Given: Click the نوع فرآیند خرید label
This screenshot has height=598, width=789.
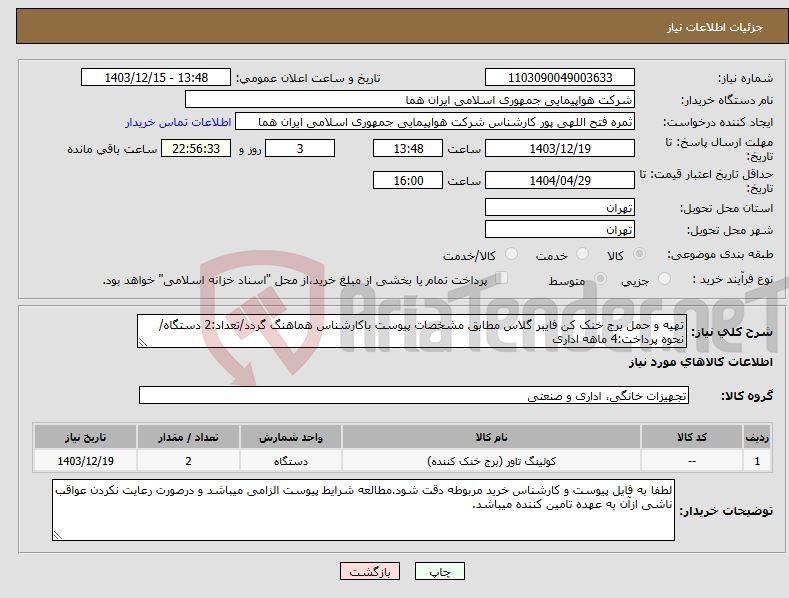Looking at the screenshot, I should click(x=733, y=279).
